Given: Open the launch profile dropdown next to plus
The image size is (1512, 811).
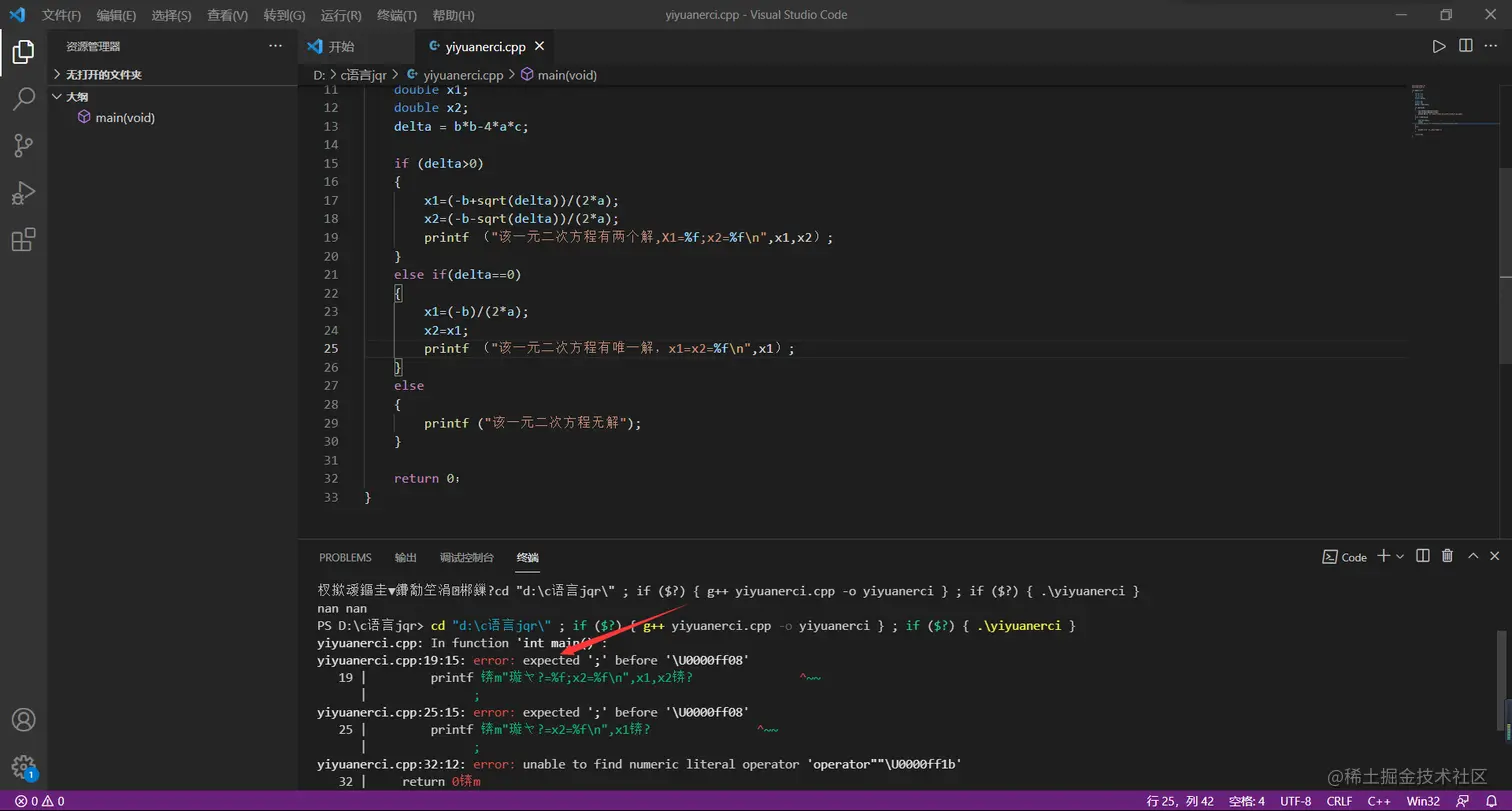Looking at the screenshot, I should pyautogui.click(x=1400, y=556).
